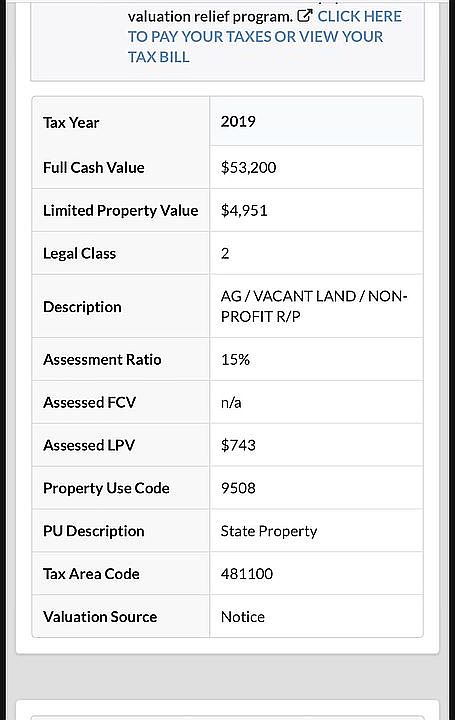455x720 pixels.
Task: Select the Notice valuation source value
Action: [242, 617]
